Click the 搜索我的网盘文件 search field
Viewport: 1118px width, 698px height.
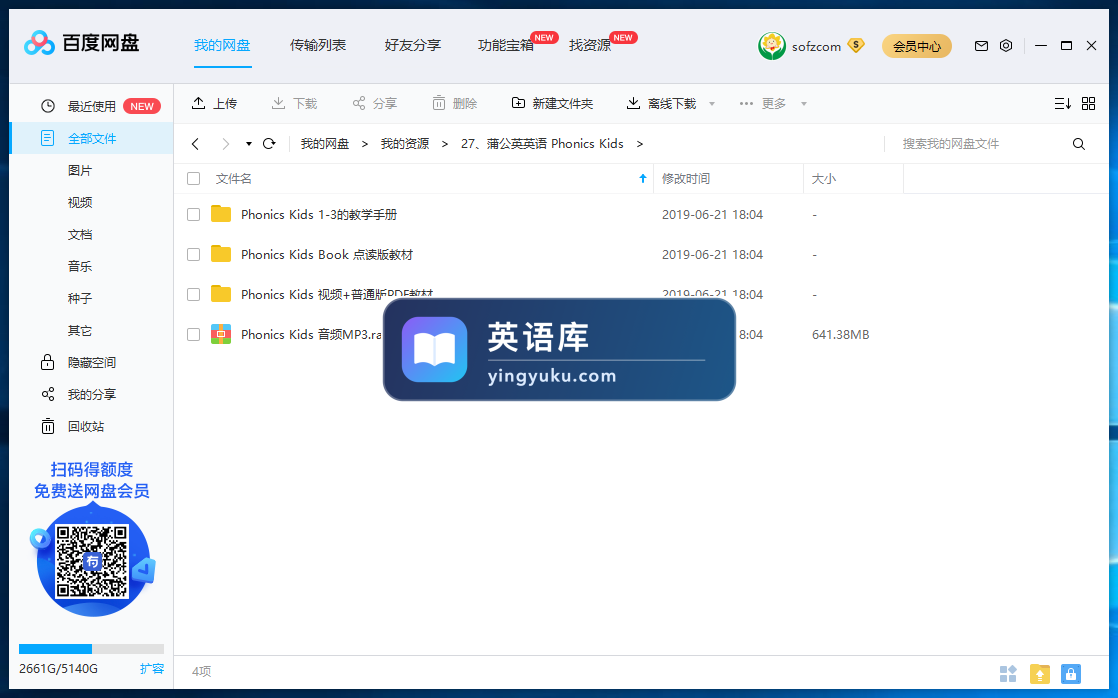point(980,144)
